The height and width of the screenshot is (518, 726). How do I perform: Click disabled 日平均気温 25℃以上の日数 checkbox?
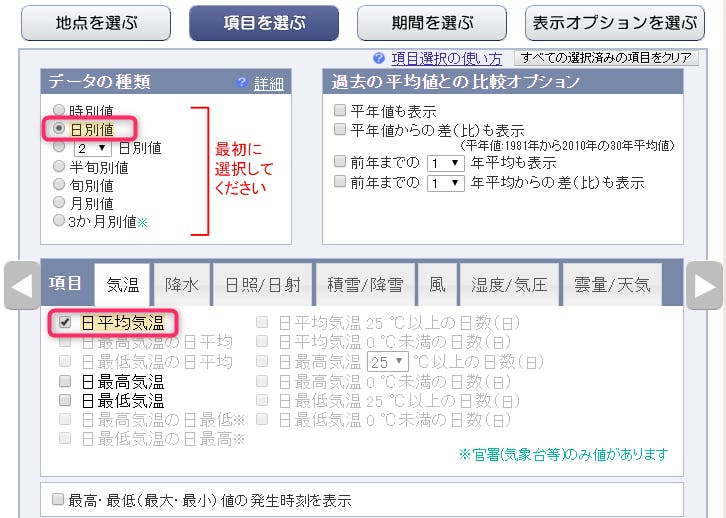point(262,322)
